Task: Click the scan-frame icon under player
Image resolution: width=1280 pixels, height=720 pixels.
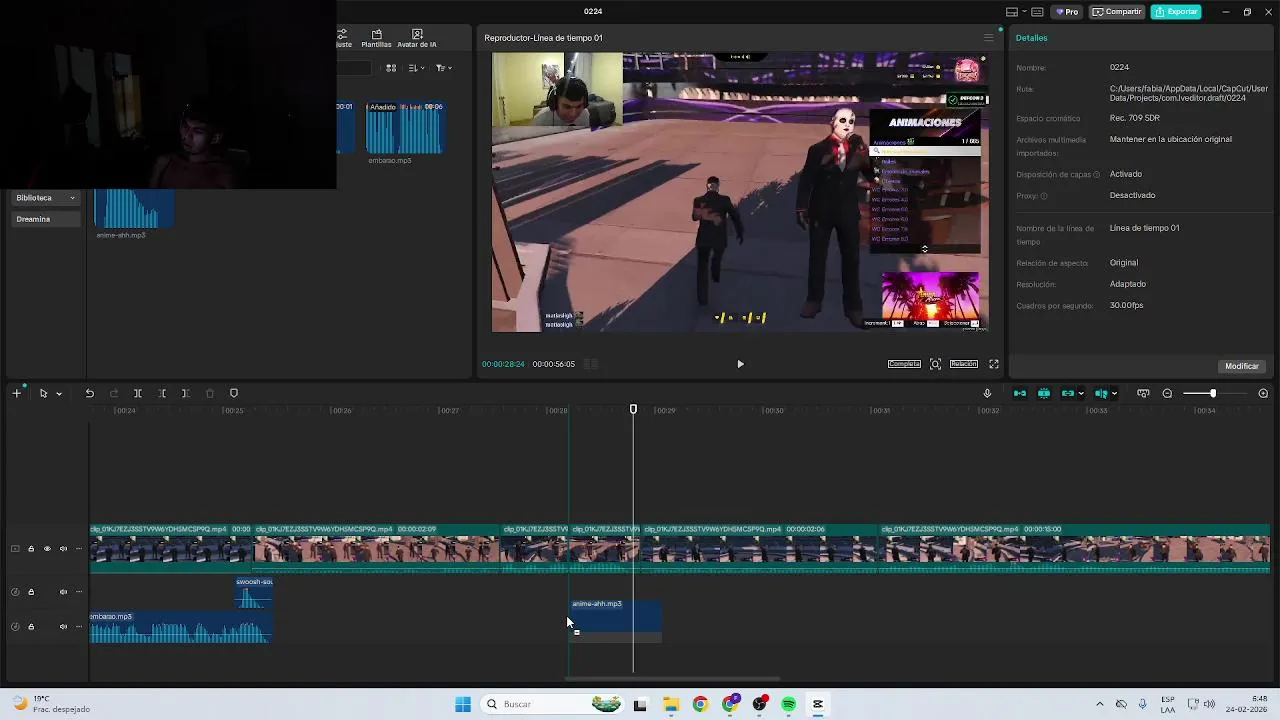Action: [935, 364]
